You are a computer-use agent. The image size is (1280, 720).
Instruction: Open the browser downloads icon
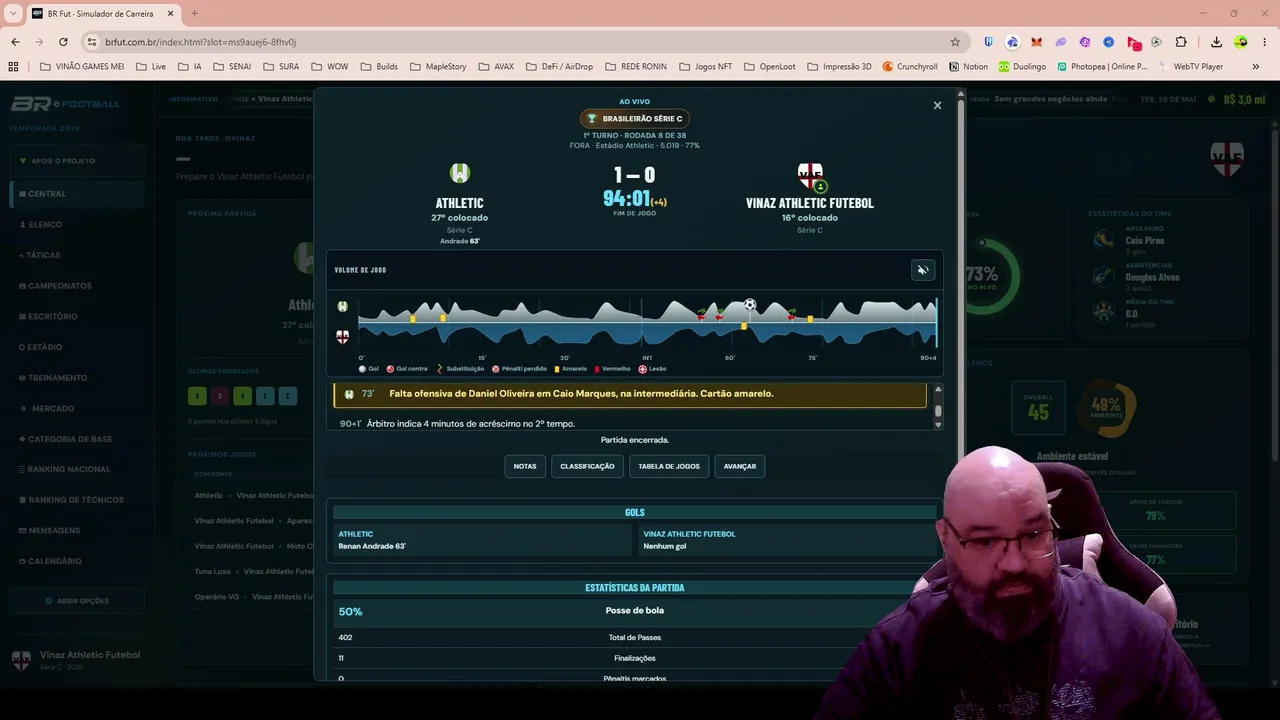[x=1216, y=42]
